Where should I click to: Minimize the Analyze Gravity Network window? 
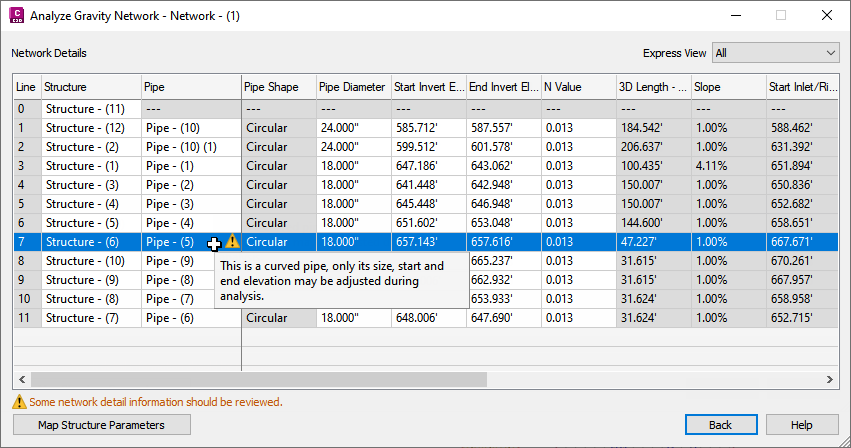tap(736, 15)
